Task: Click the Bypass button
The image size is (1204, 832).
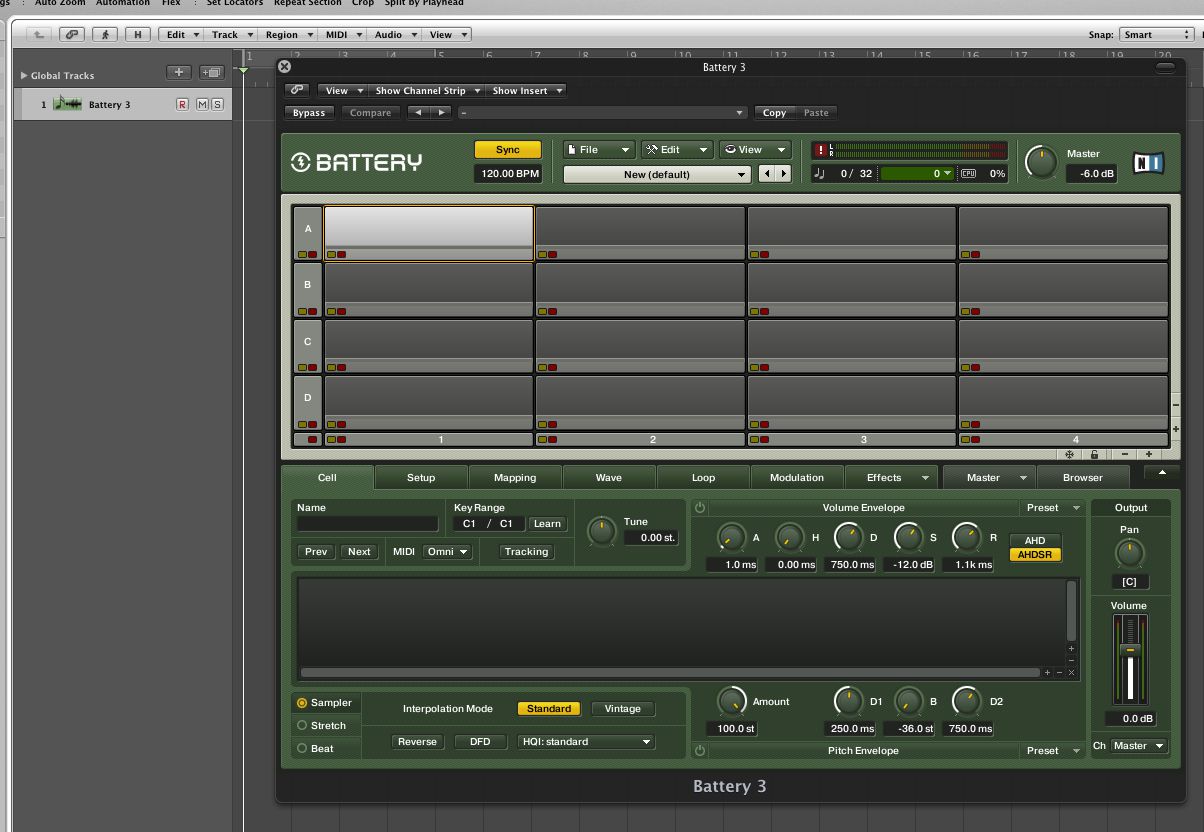Action: coord(309,113)
